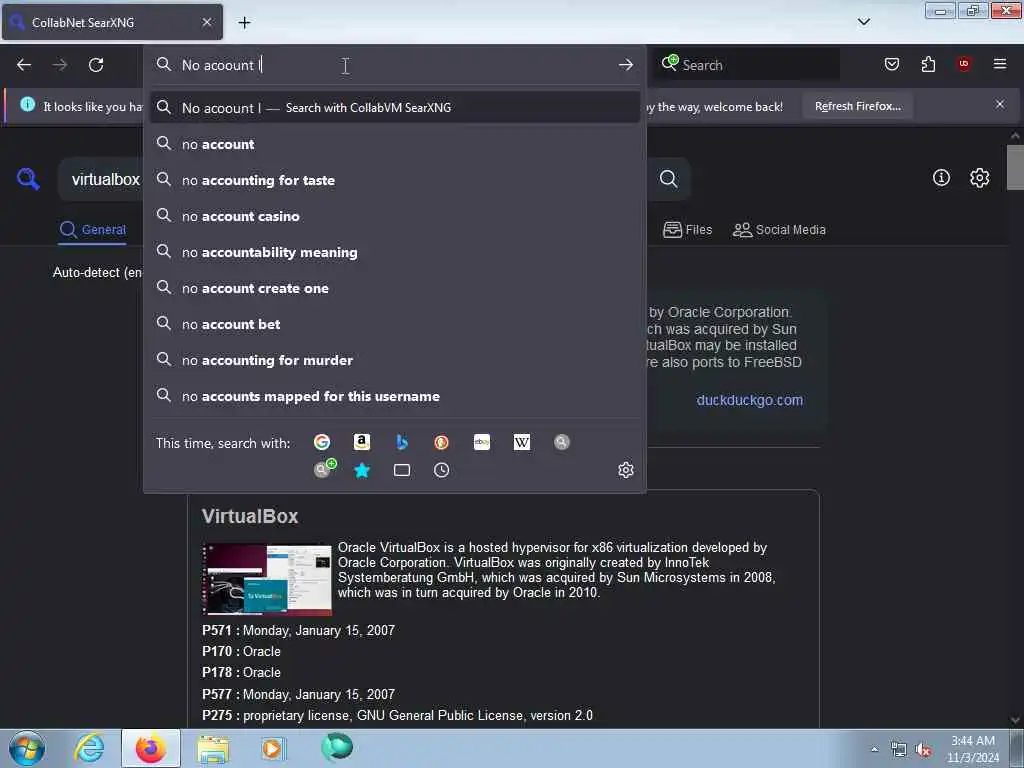Open the taskbar clock showing 3:44 AM
1024x768 pixels.
(x=973, y=749)
